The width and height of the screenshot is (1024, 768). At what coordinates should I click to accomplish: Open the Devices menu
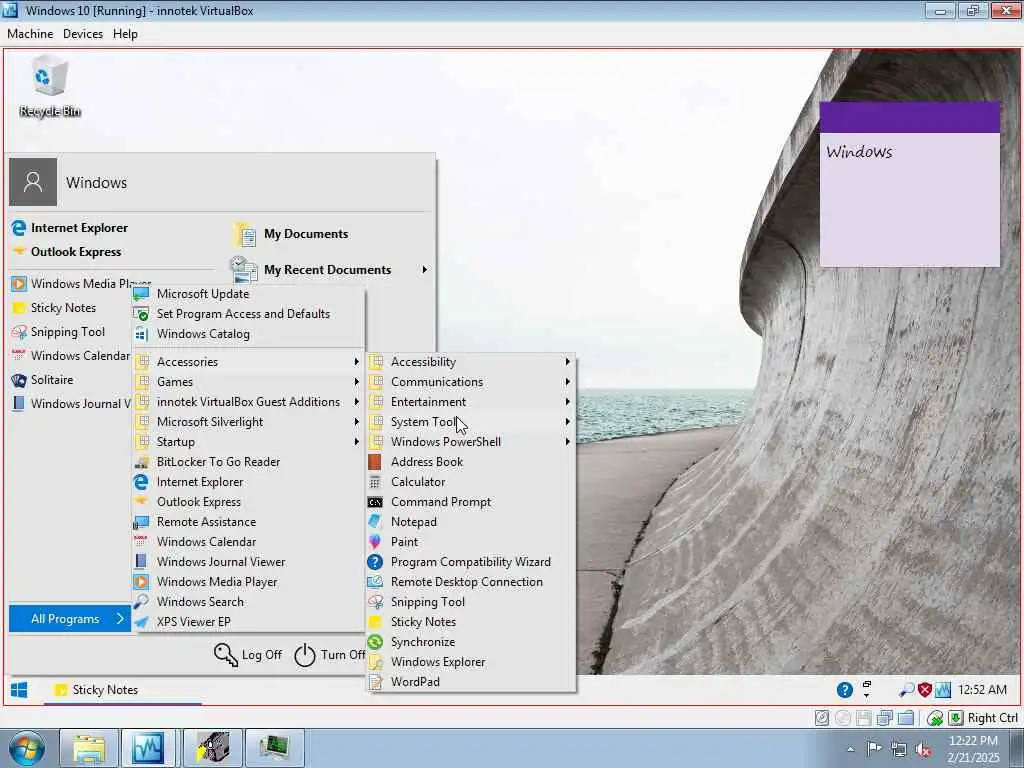pos(83,34)
